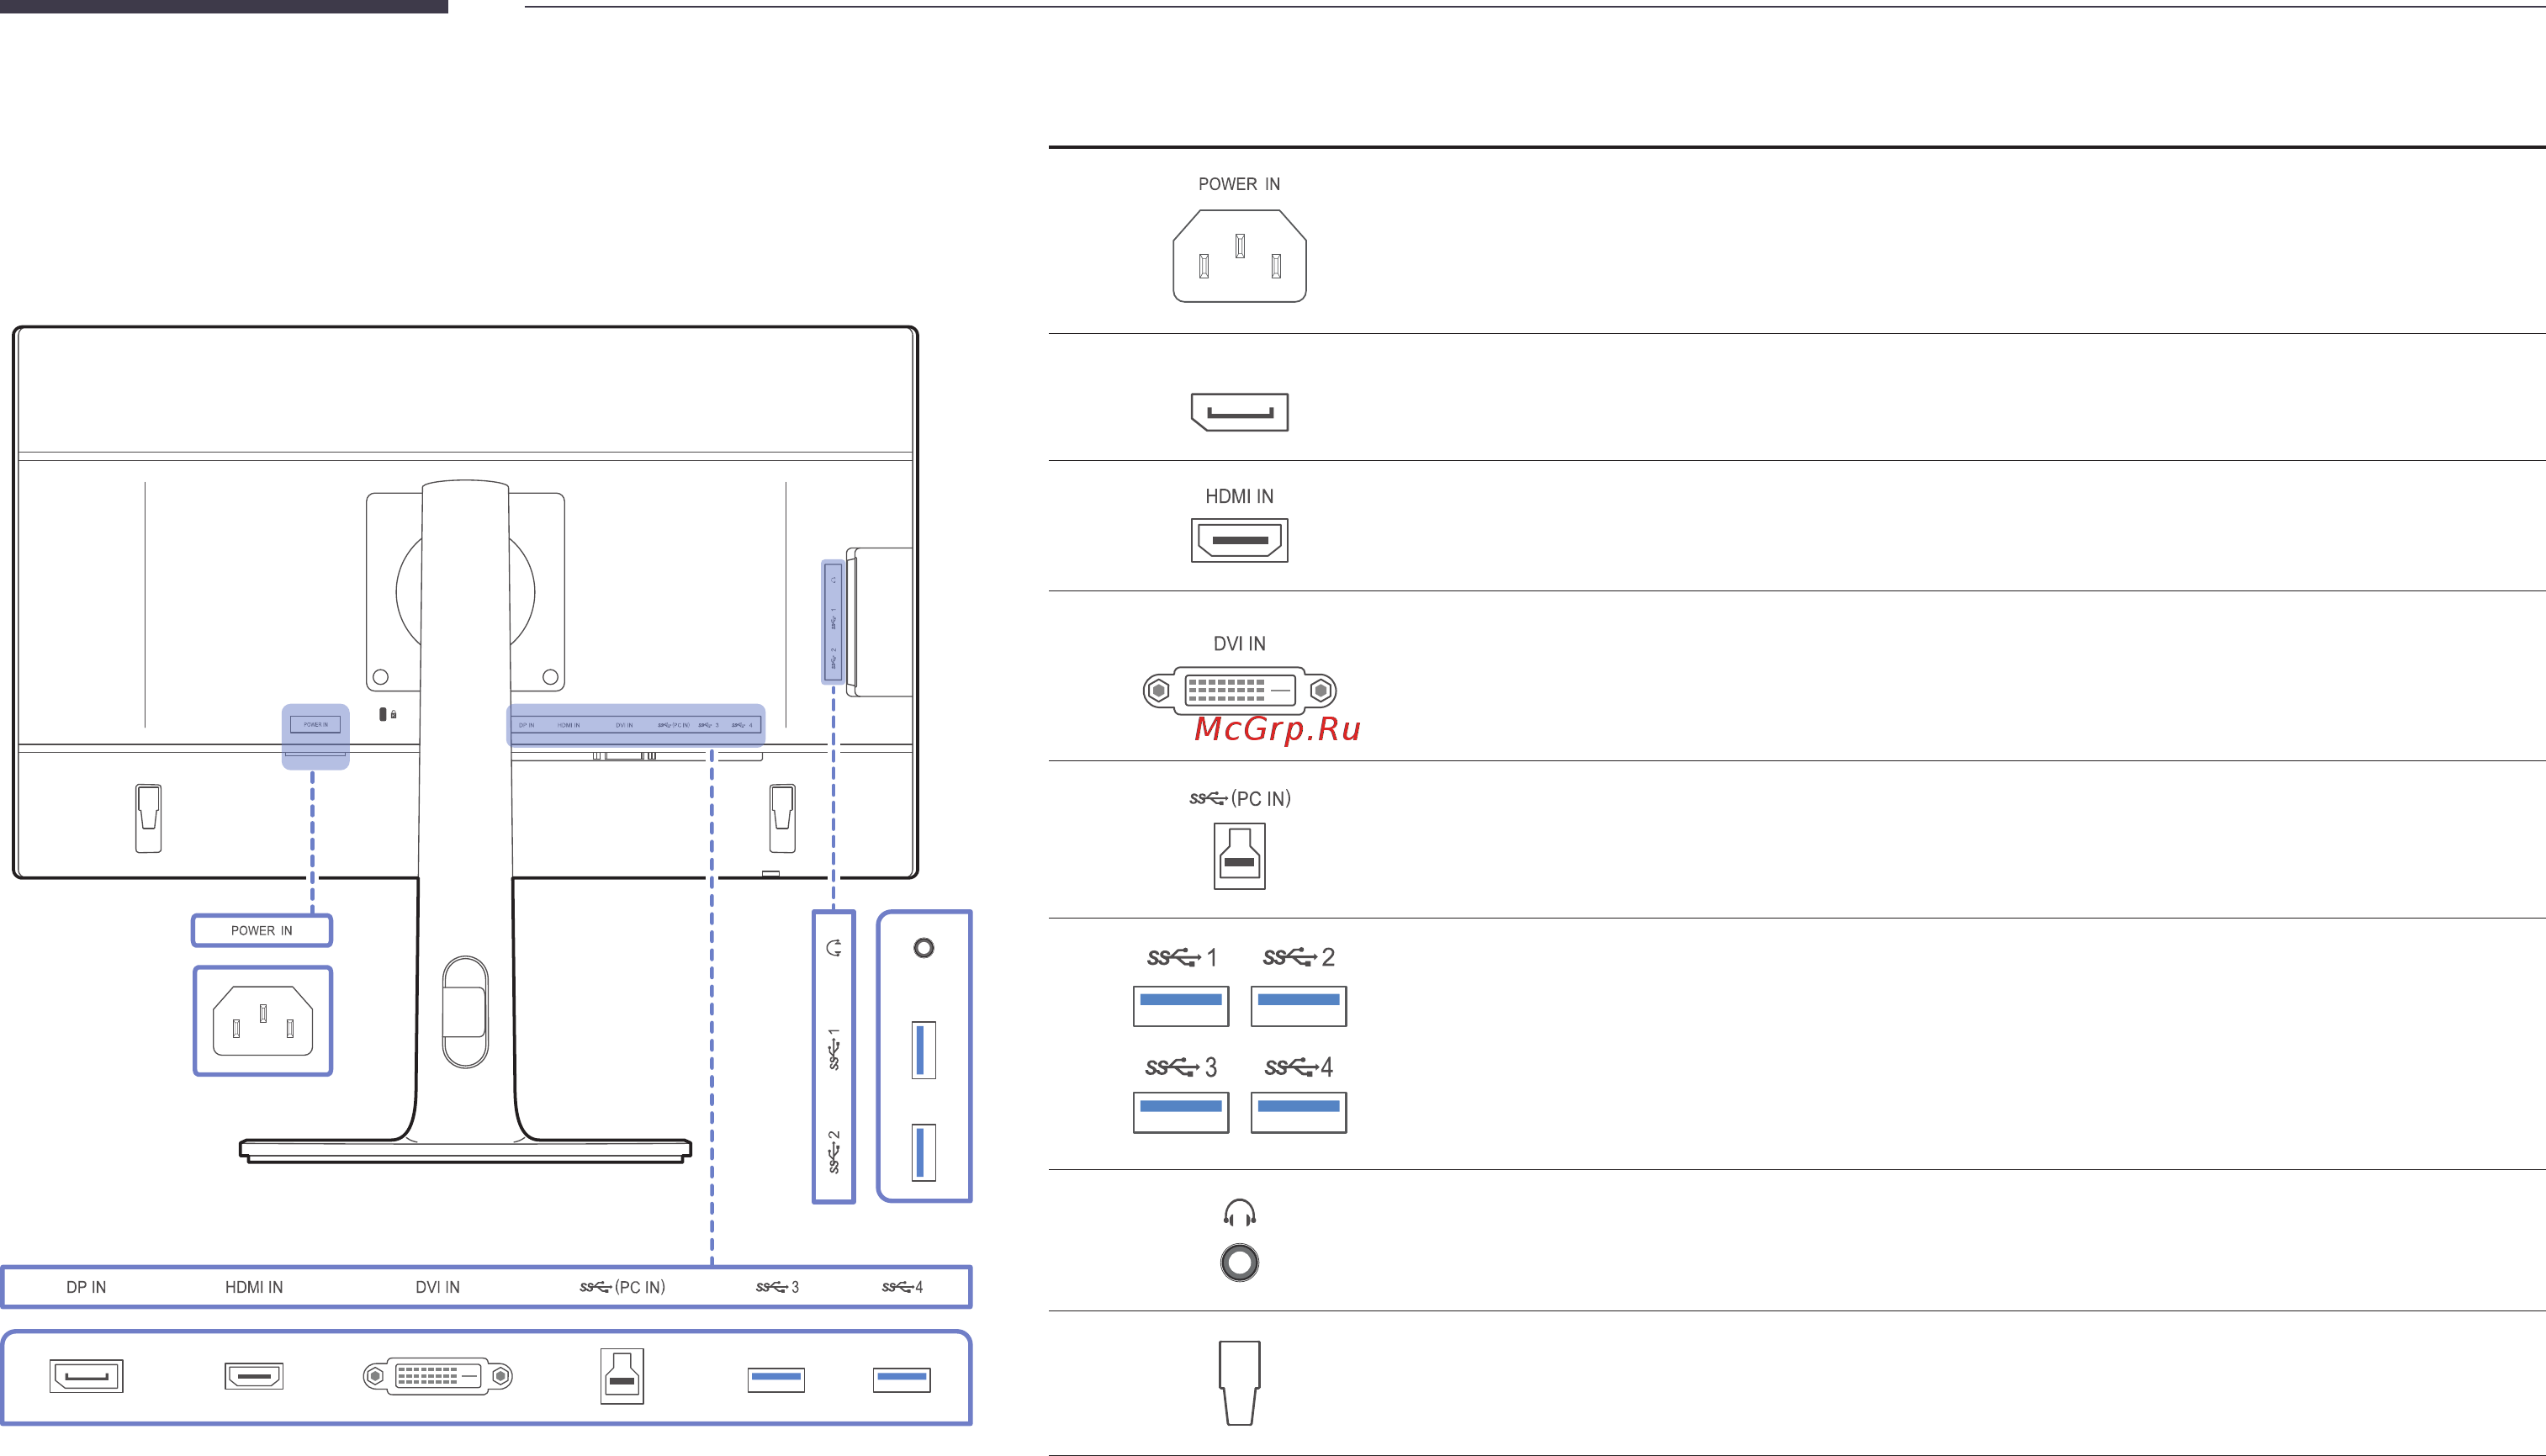Screen dimensions: 2546x1456
Task: Click USB port 2 icon in the table
Action: [1298, 1006]
